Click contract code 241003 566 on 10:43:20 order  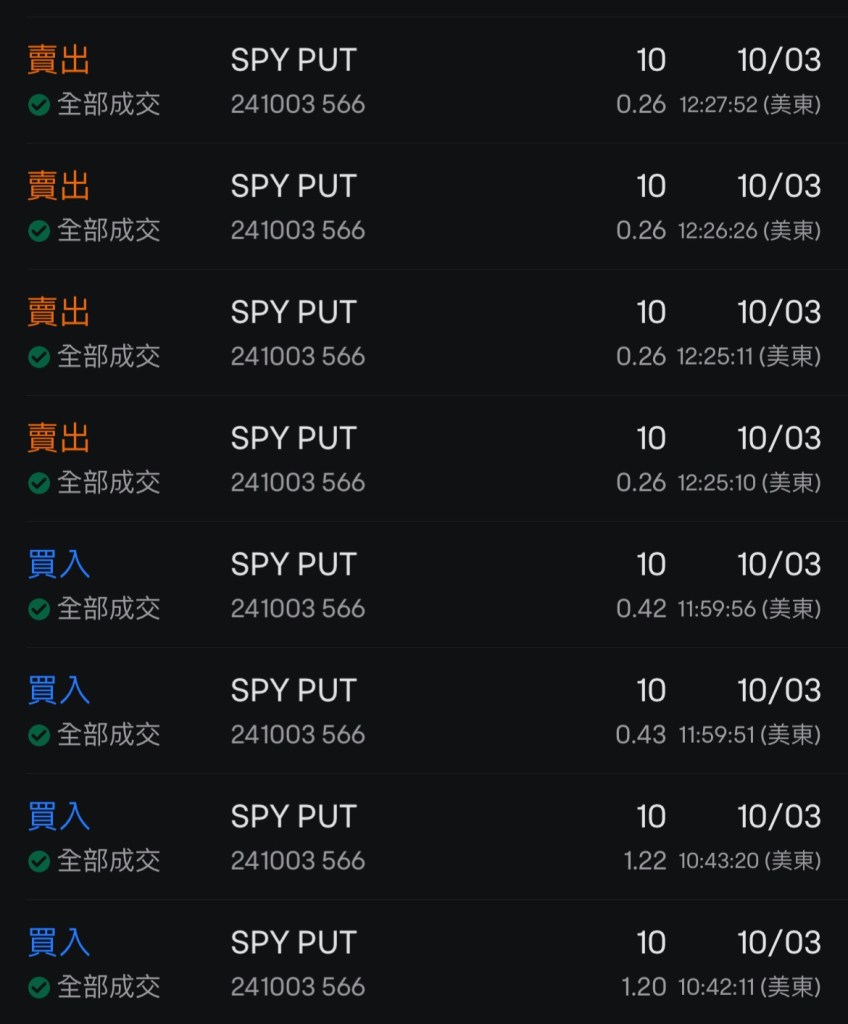click(x=298, y=861)
